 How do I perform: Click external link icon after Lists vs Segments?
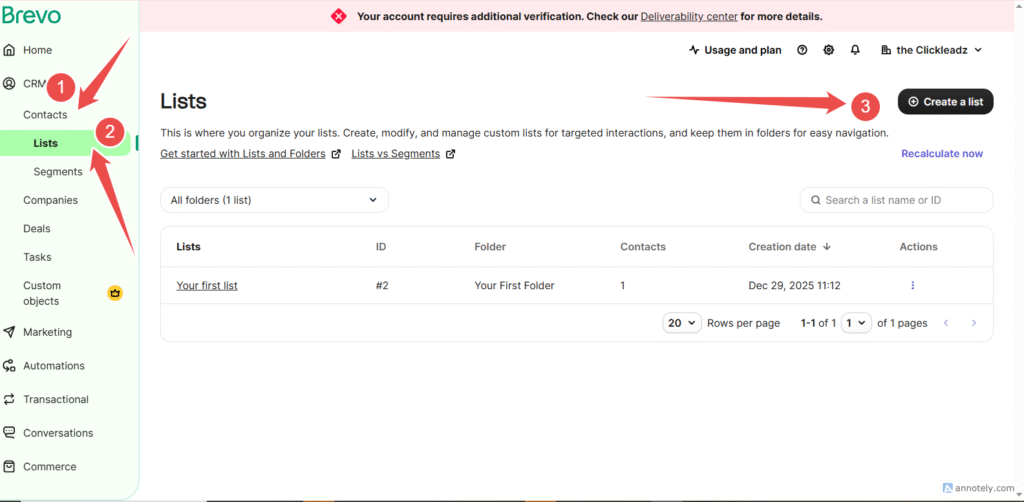450,155
